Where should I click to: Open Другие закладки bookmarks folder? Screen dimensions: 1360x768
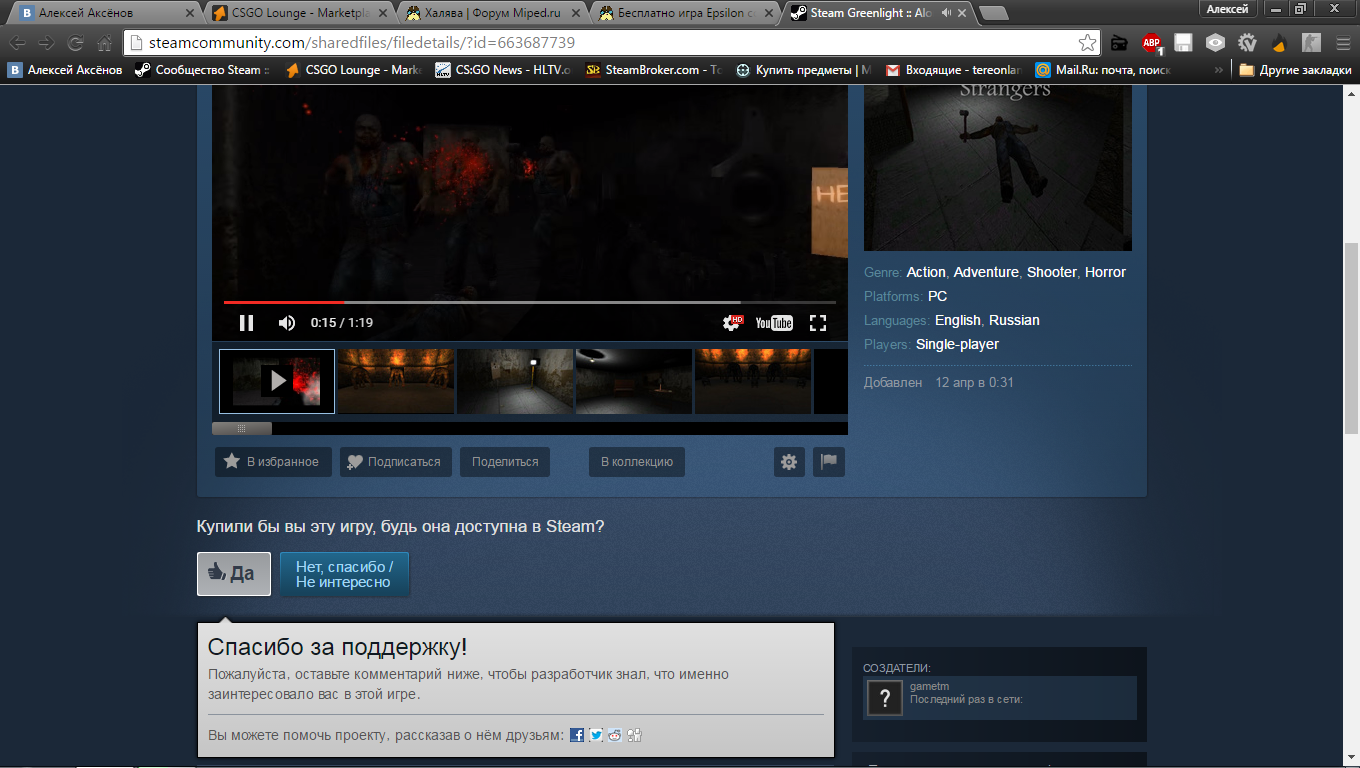click(1295, 70)
